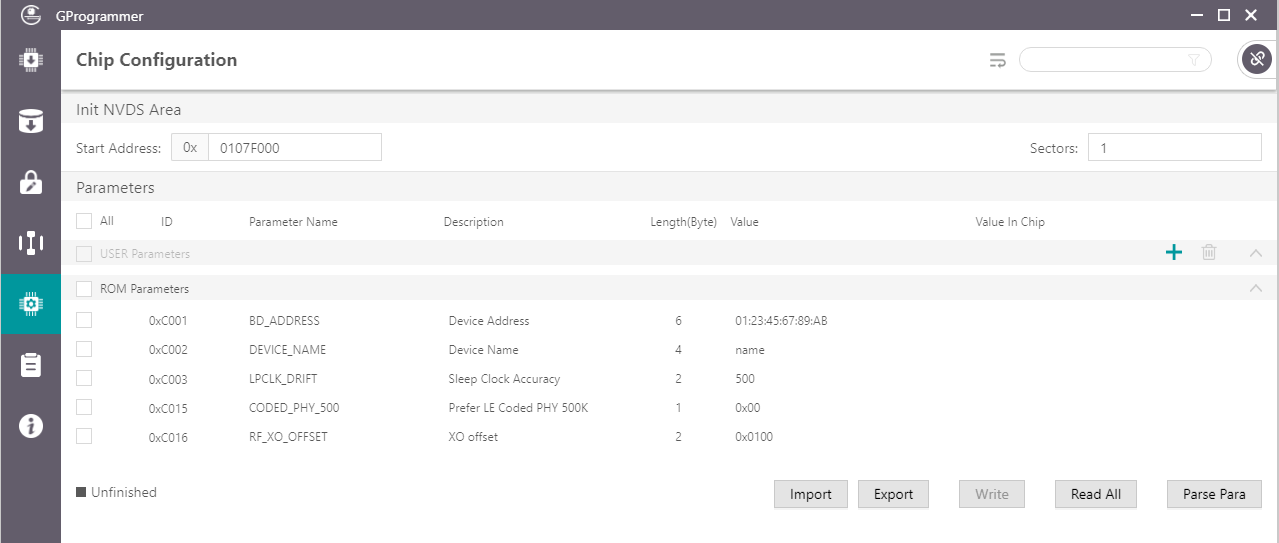
Task: Open the firmware chip icon in sidebar
Action: tap(30, 60)
